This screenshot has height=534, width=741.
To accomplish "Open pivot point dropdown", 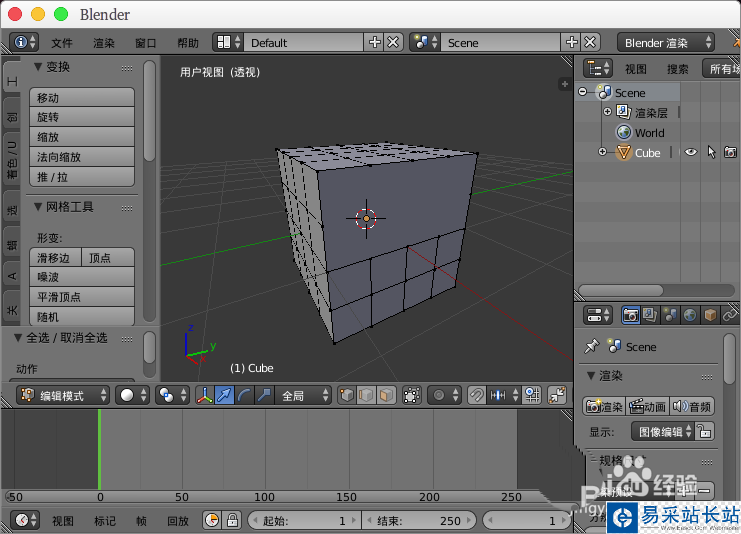I will pyautogui.click(x=172, y=395).
